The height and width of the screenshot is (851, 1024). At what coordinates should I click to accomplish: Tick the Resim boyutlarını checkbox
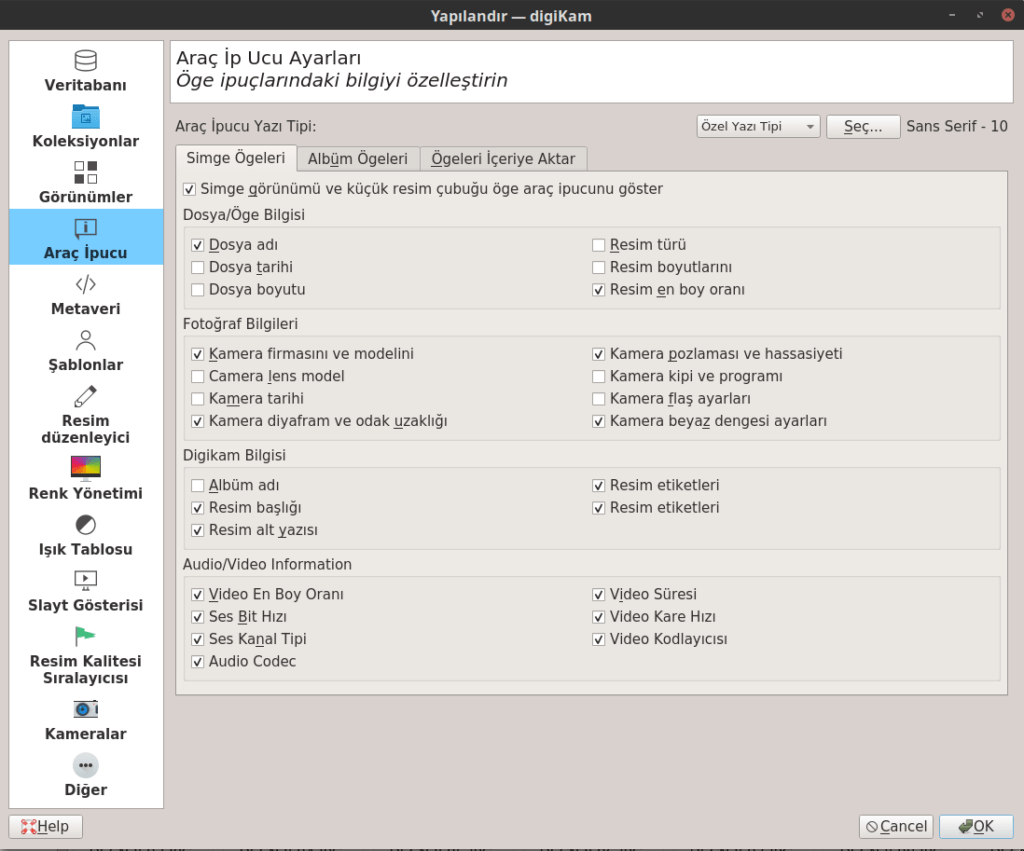pyautogui.click(x=598, y=267)
